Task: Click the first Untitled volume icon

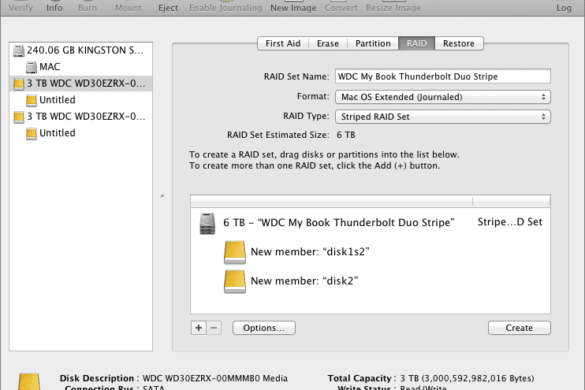Action: tap(31, 100)
